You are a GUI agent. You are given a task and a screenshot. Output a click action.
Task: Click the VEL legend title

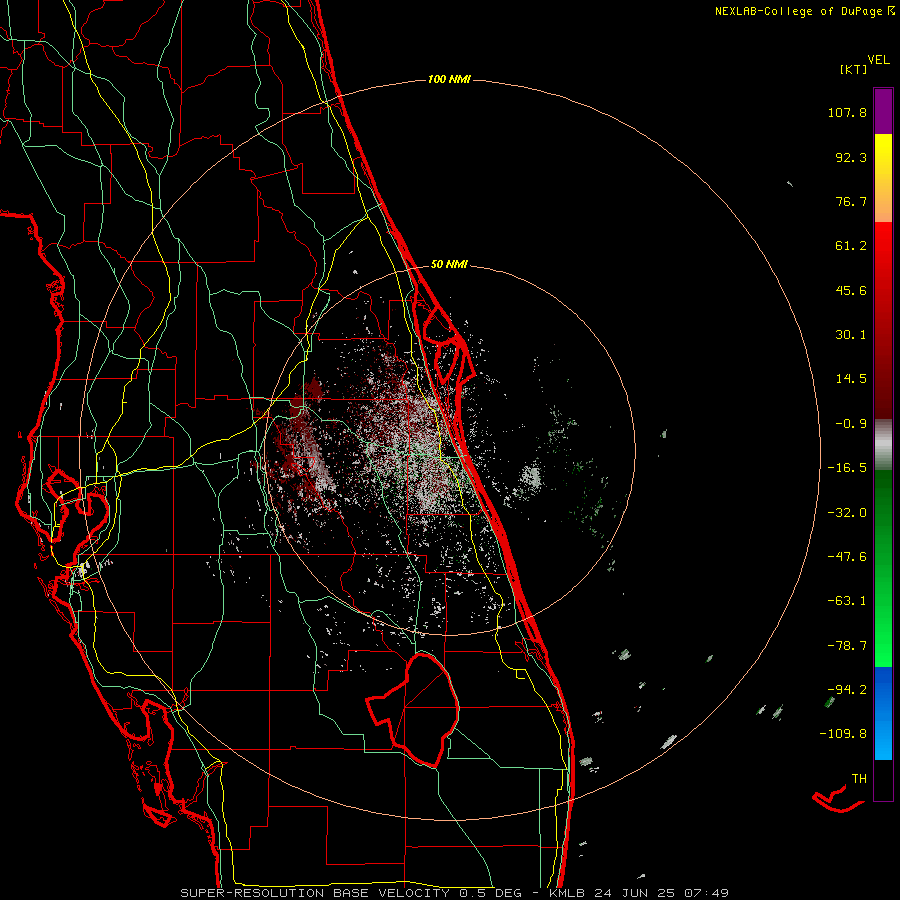coord(879,60)
